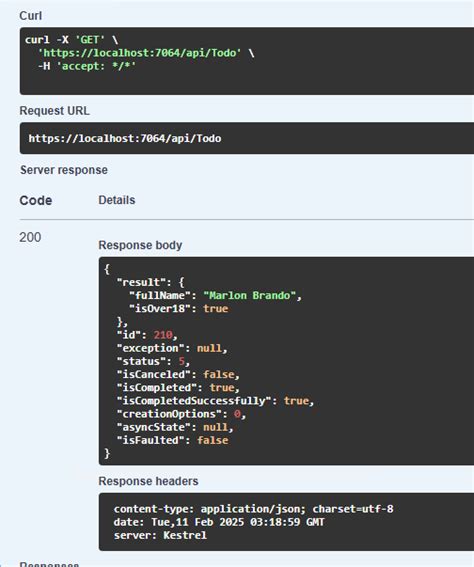Click the 'Code' column header

(36, 200)
